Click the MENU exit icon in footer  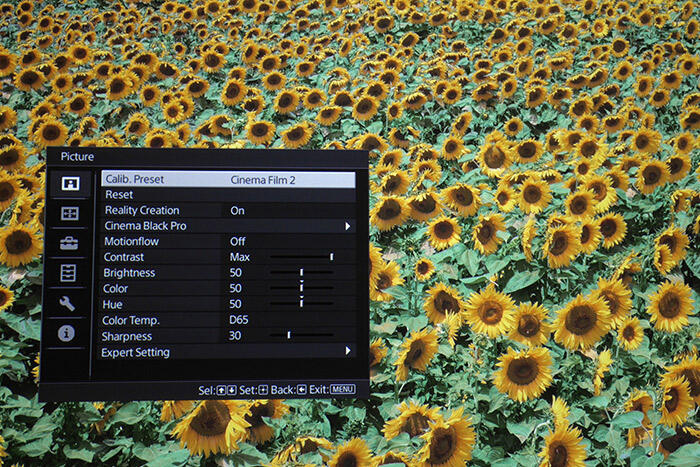pyautogui.click(x=343, y=388)
